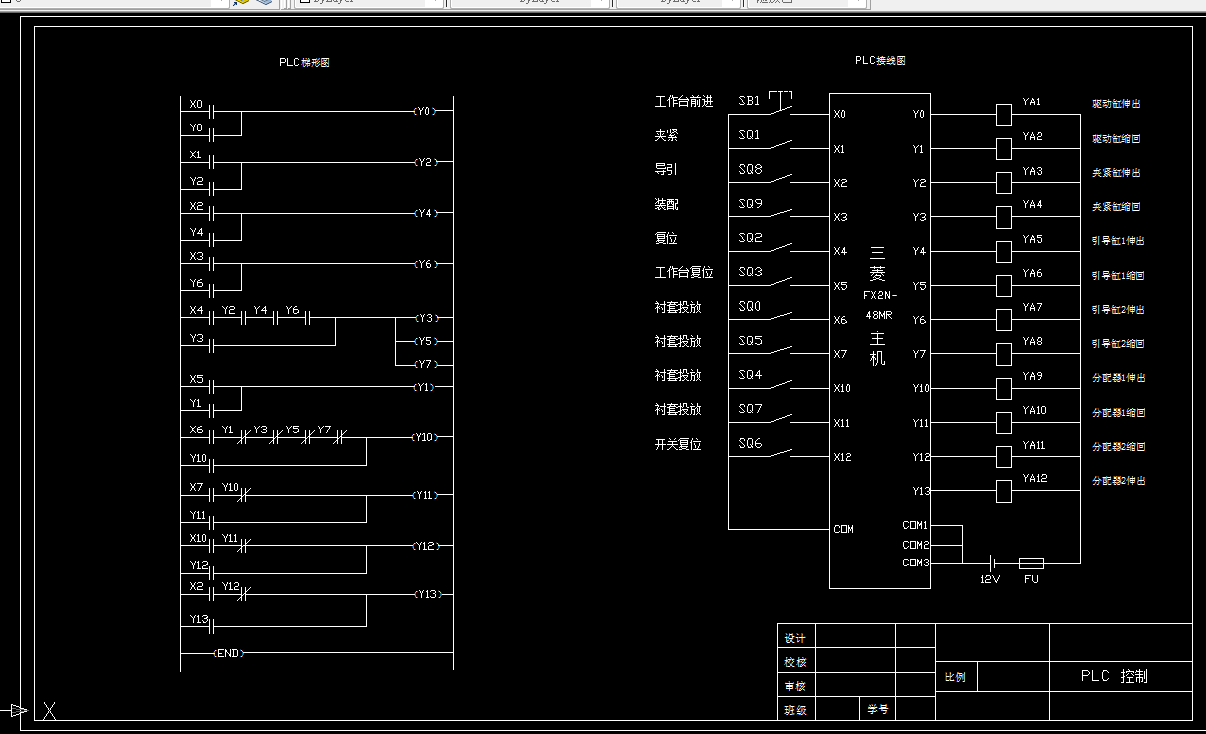Click the PLC 控制 title block cell
This screenshot has width=1206, height=734.
(x=1121, y=676)
